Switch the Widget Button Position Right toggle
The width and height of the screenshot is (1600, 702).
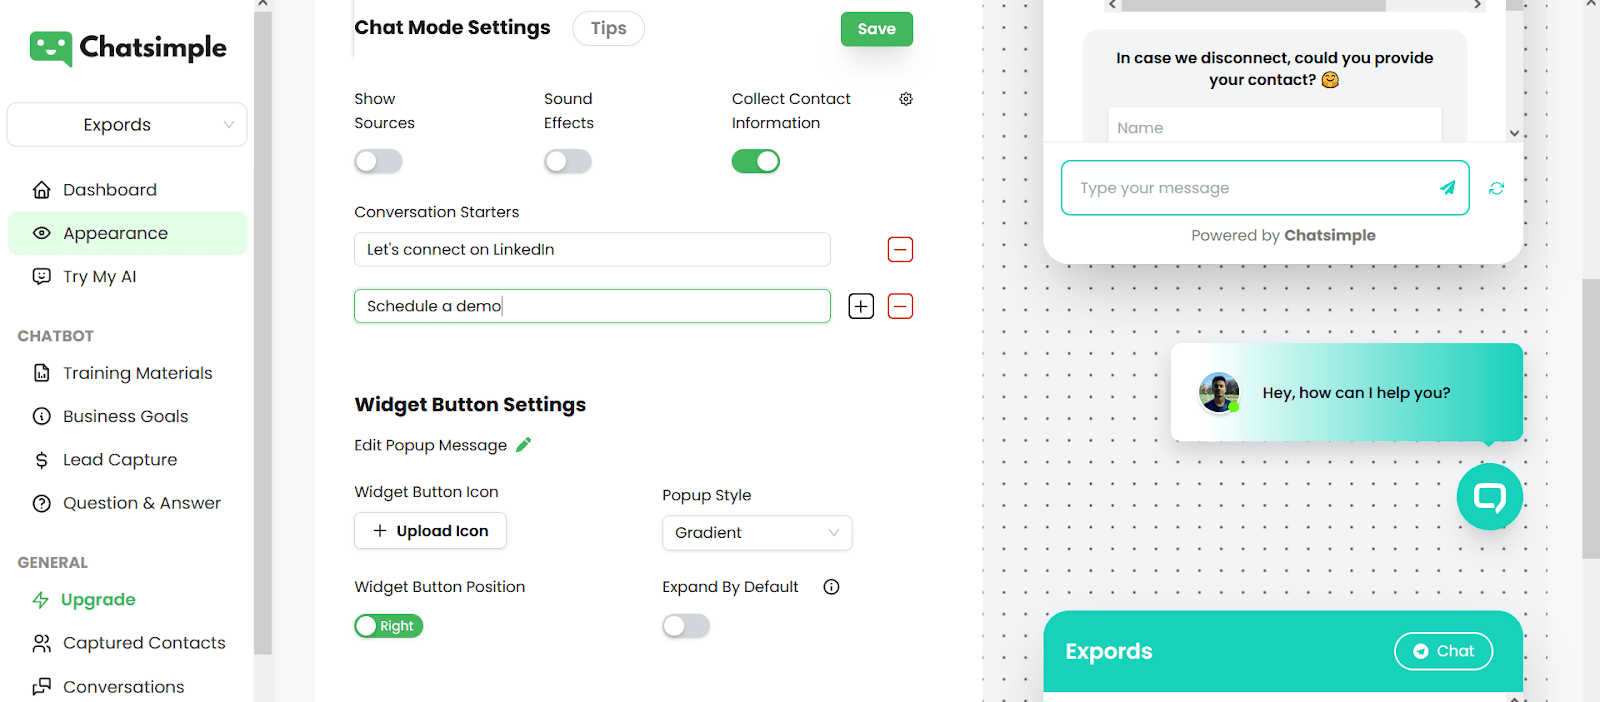pos(389,626)
